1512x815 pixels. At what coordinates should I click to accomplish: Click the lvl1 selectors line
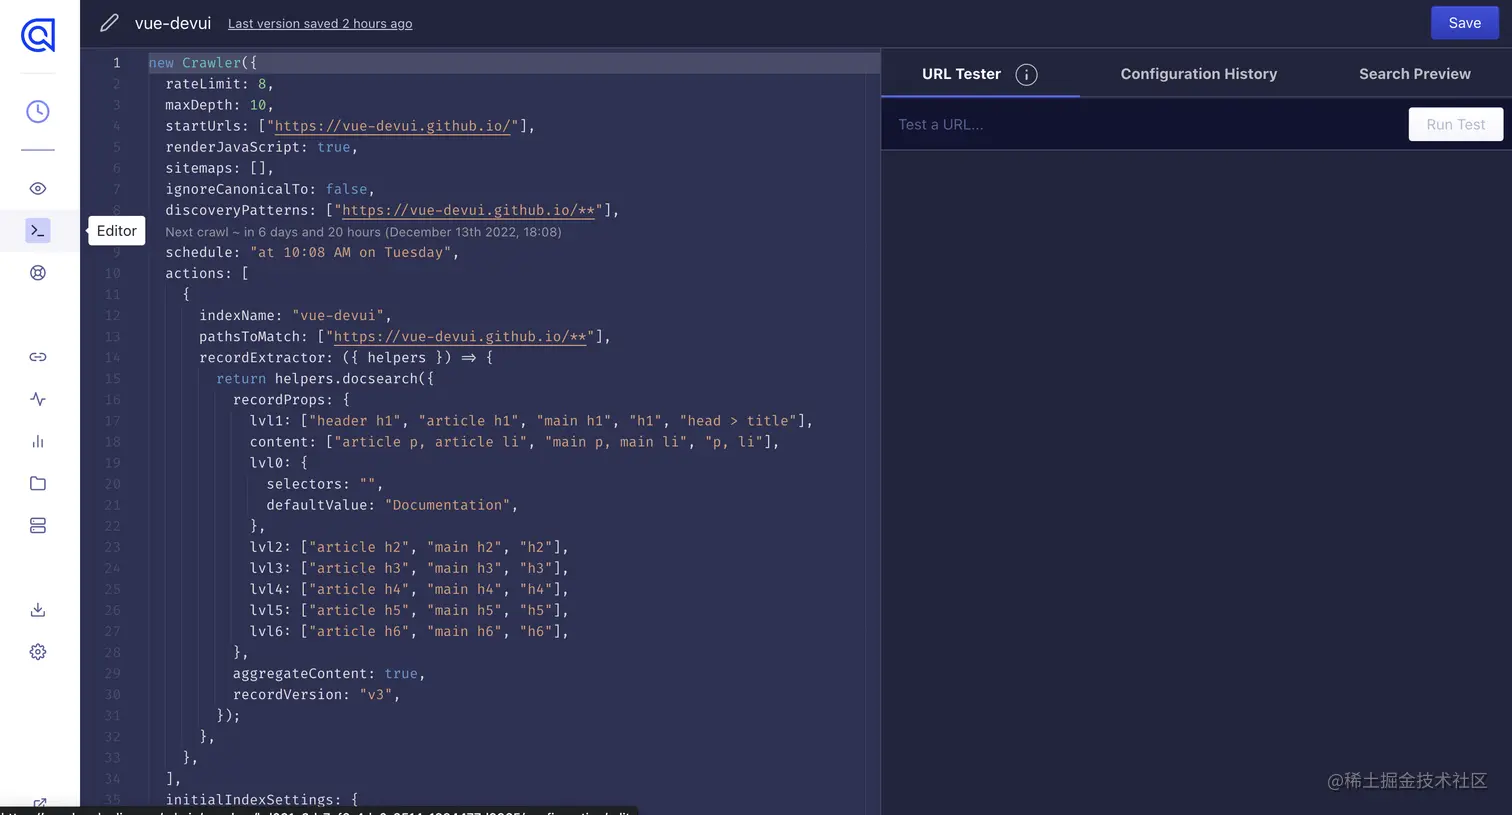[531, 420]
